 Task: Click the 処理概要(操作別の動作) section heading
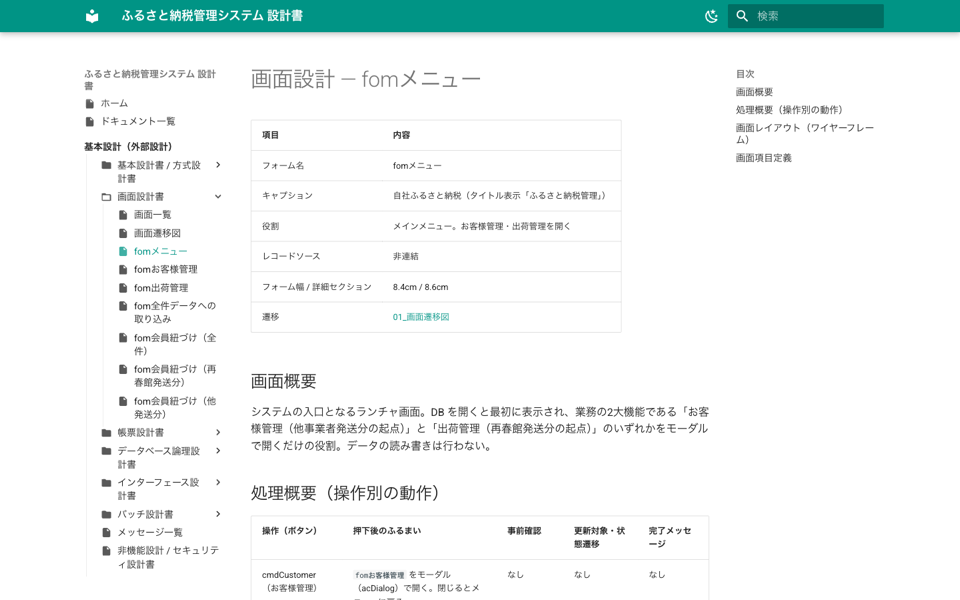coord(345,493)
